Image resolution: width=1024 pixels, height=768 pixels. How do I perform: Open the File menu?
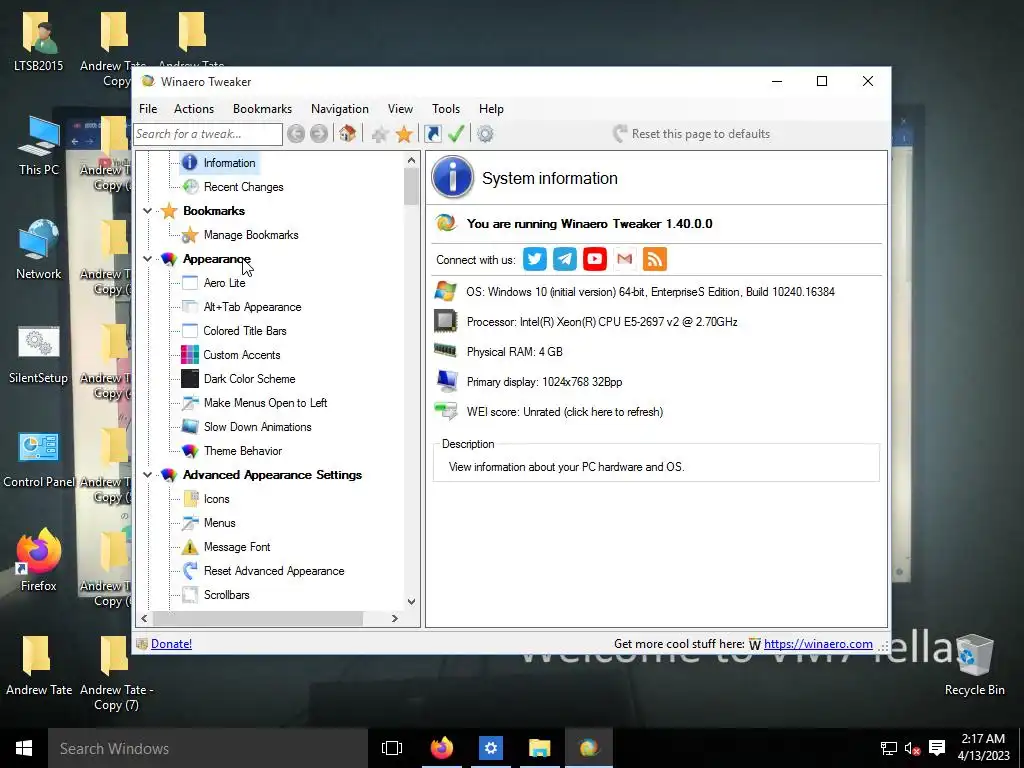click(x=148, y=109)
